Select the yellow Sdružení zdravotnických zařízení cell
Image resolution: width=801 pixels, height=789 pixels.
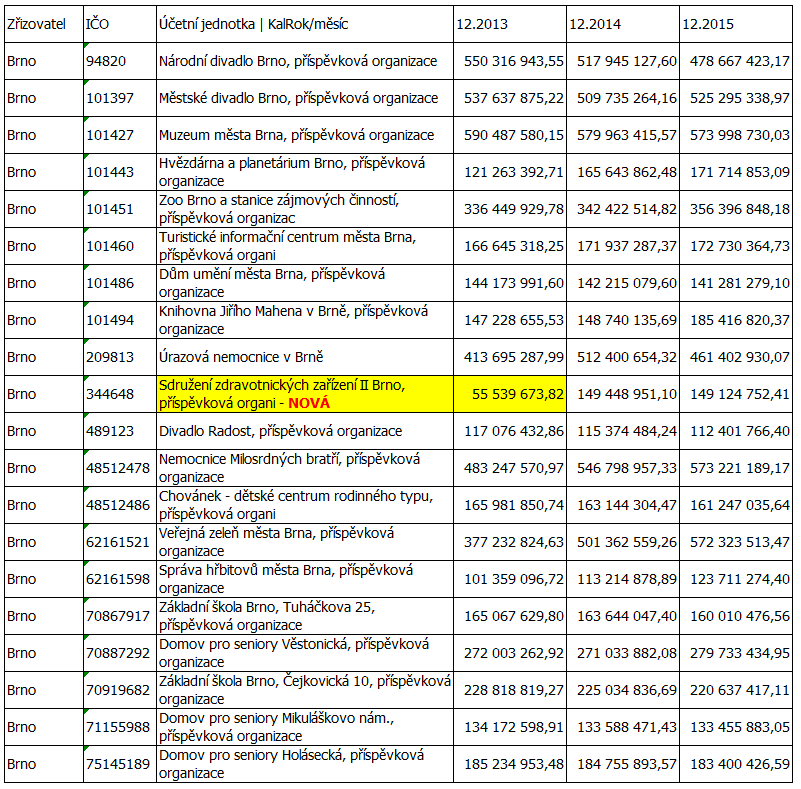305,394
